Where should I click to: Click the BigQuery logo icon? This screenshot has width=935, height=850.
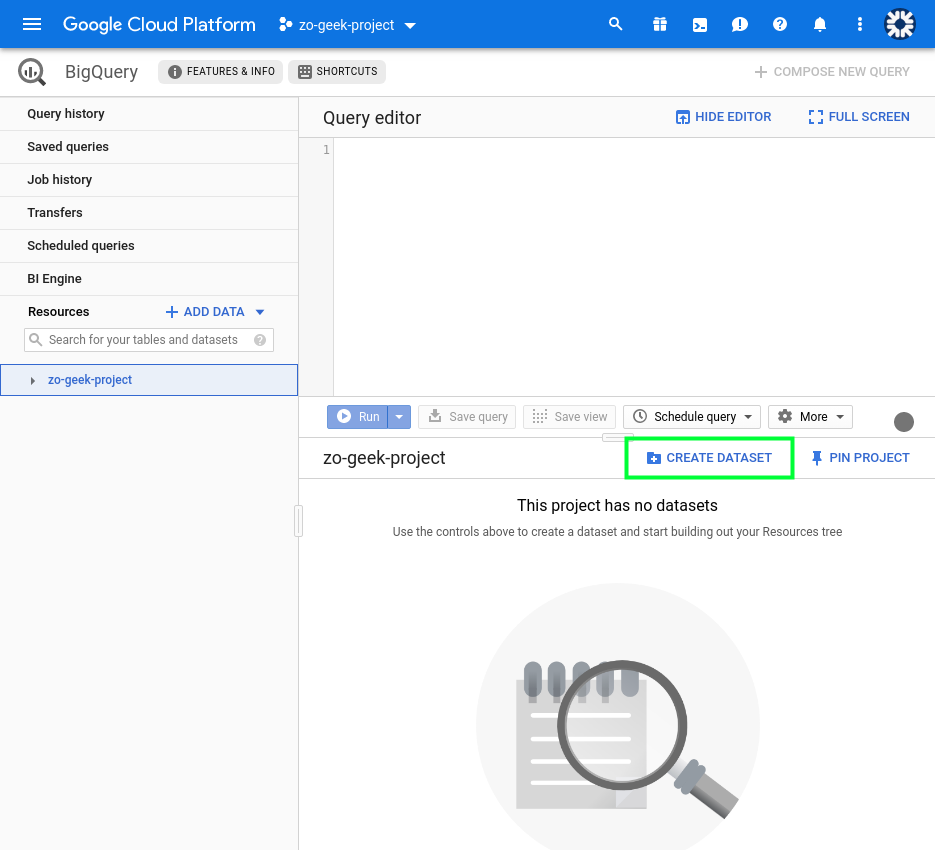pyautogui.click(x=32, y=72)
